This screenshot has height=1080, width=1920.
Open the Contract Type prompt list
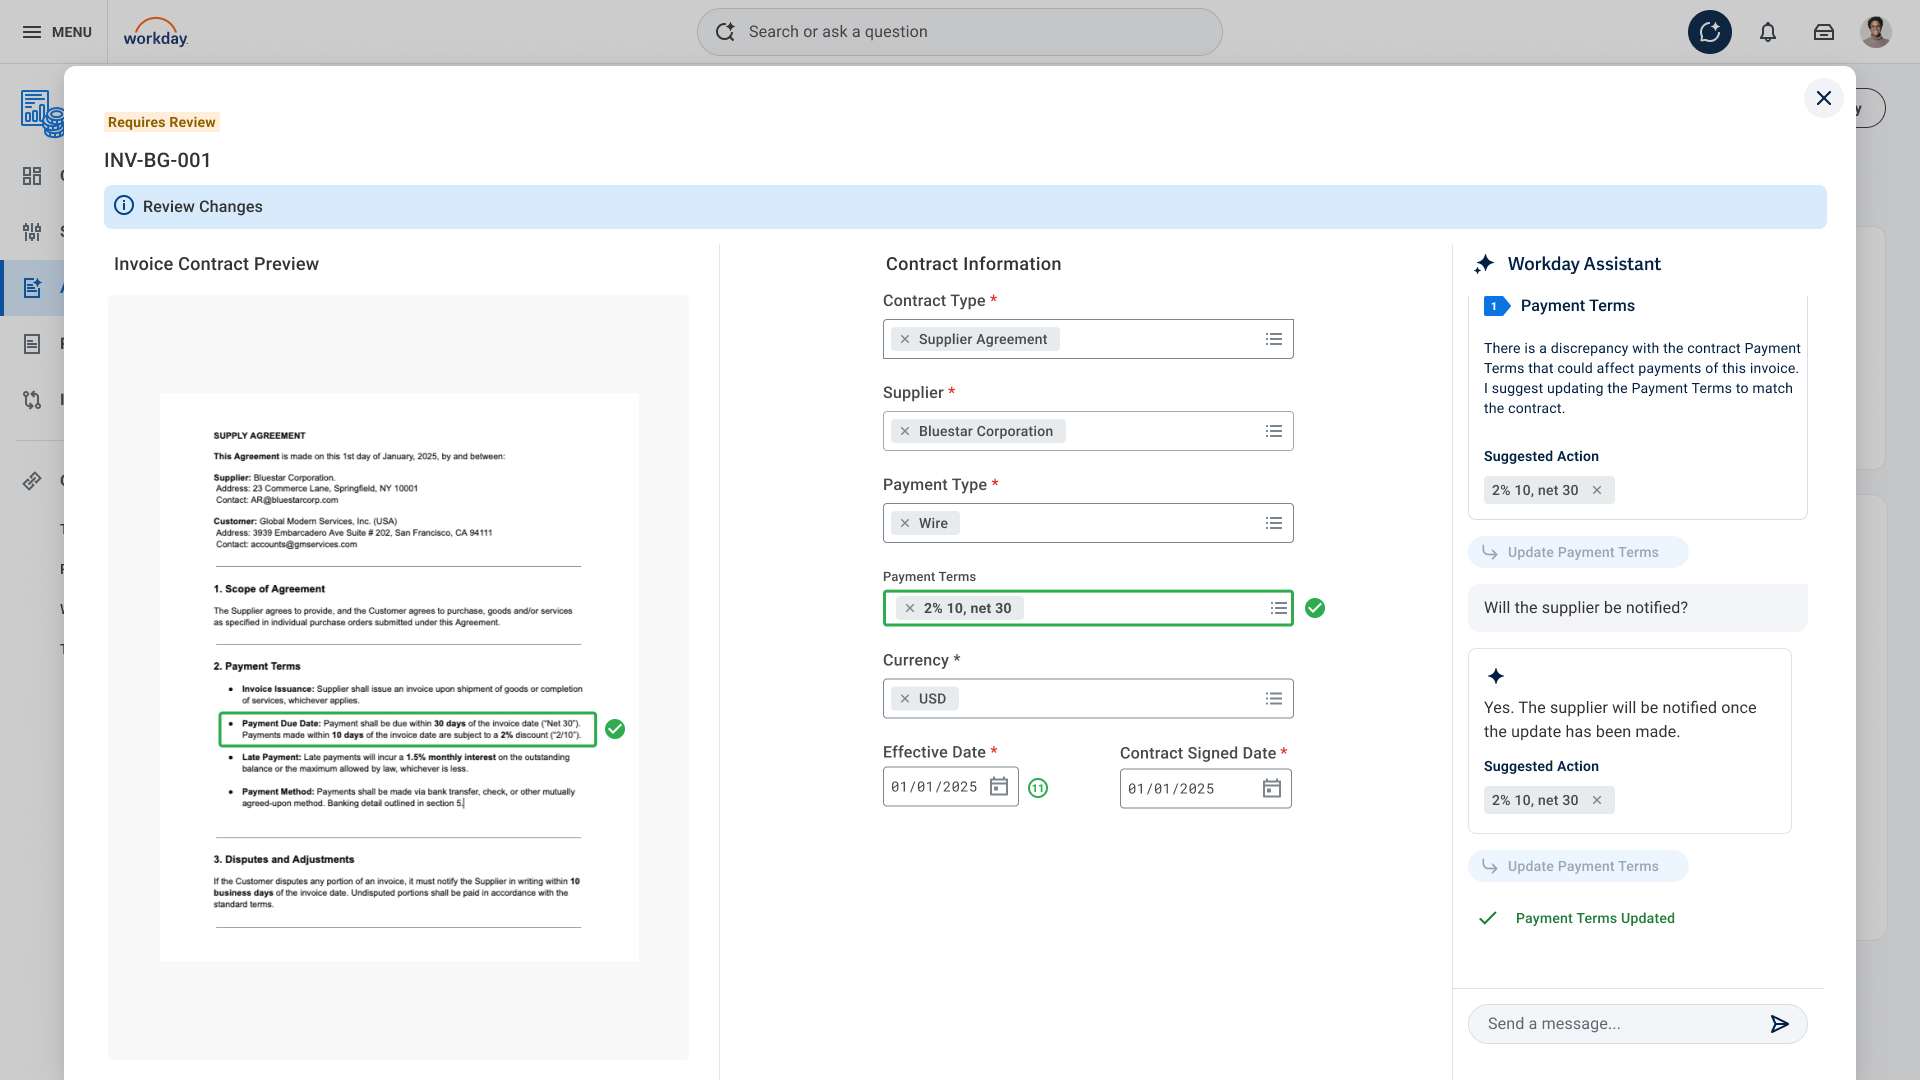click(x=1273, y=339)
